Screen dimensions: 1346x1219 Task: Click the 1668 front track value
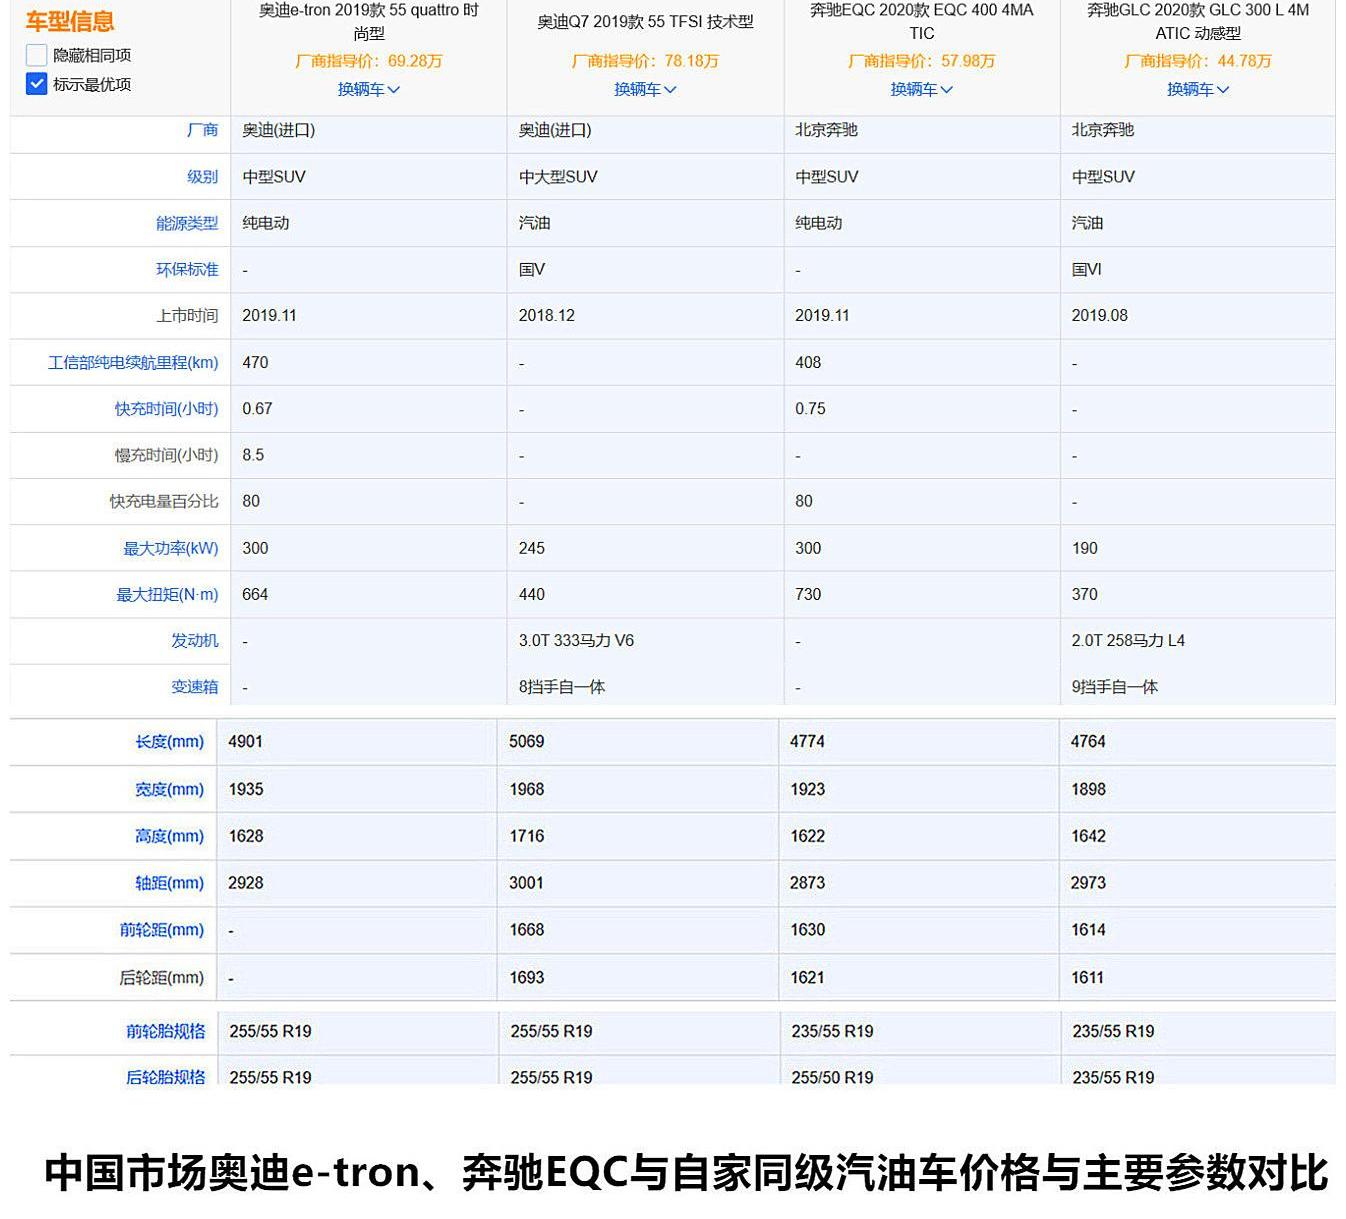[x=526, y=930]
